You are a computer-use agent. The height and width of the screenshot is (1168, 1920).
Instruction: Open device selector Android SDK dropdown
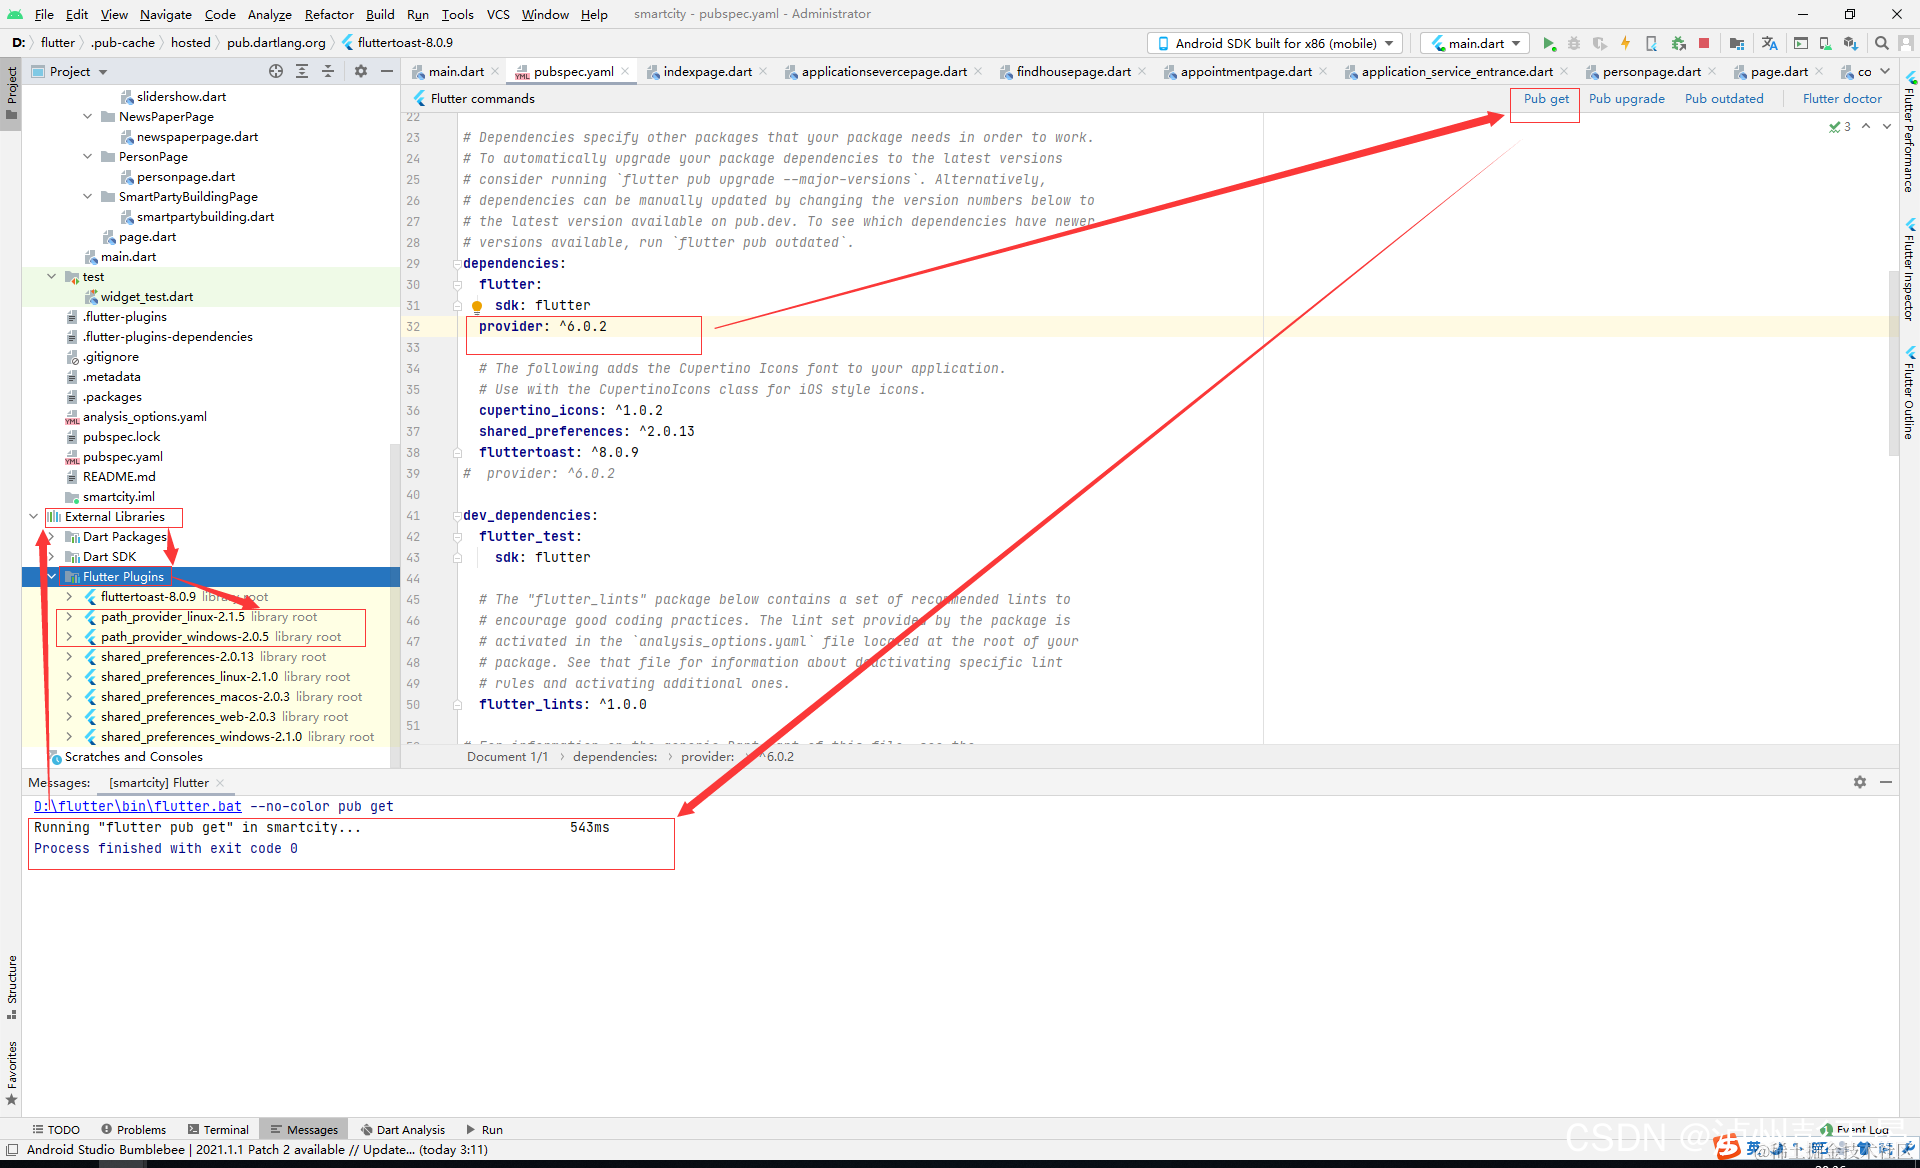coord(1275,43)
